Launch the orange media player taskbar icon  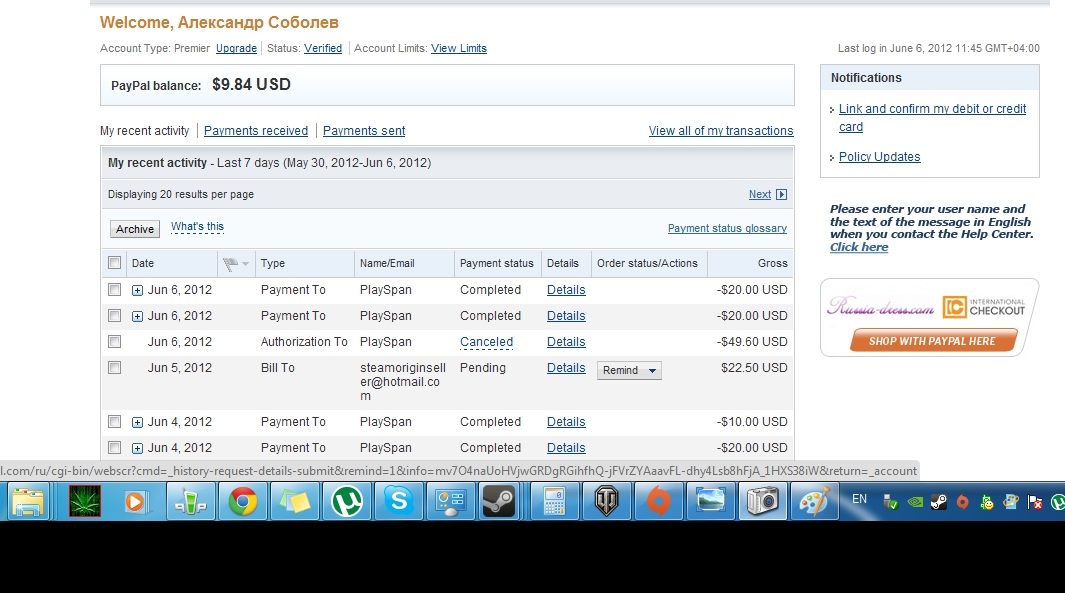tap(136, 502)
